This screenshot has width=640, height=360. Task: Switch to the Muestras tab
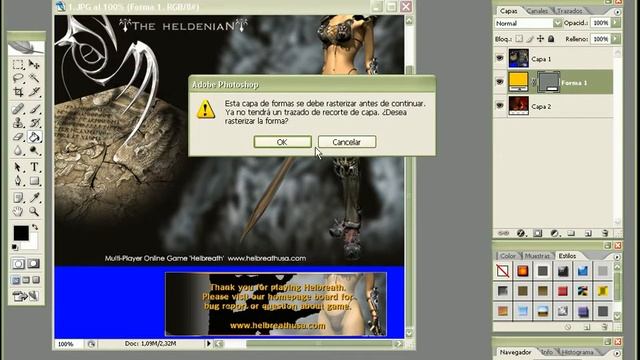point(537,256)
